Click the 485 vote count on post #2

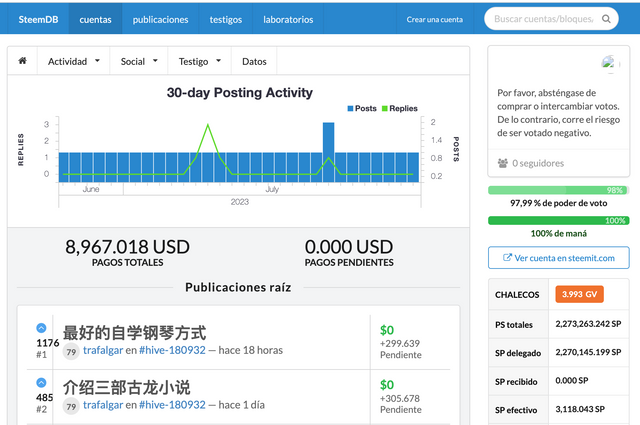pyautogui.click(x=44, y=398)
